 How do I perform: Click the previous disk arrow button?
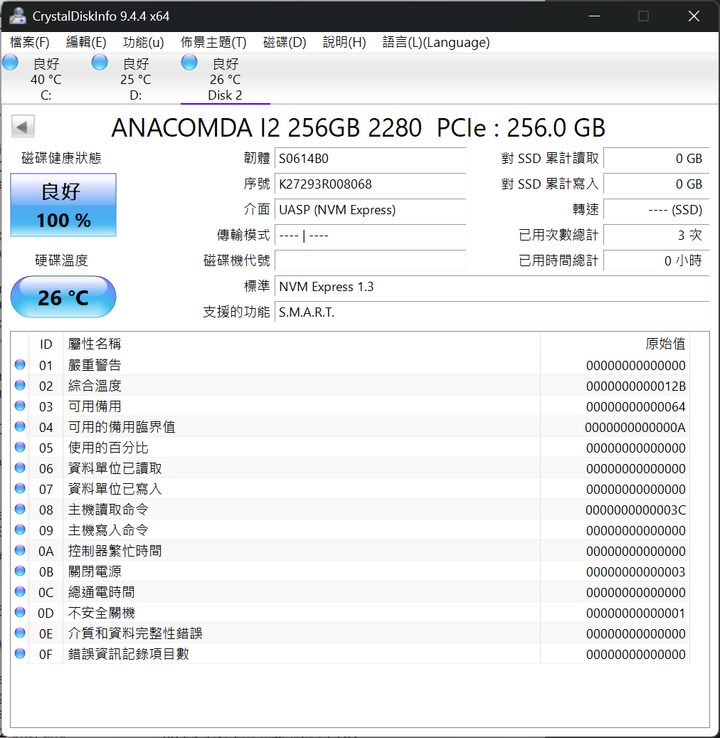24,127
